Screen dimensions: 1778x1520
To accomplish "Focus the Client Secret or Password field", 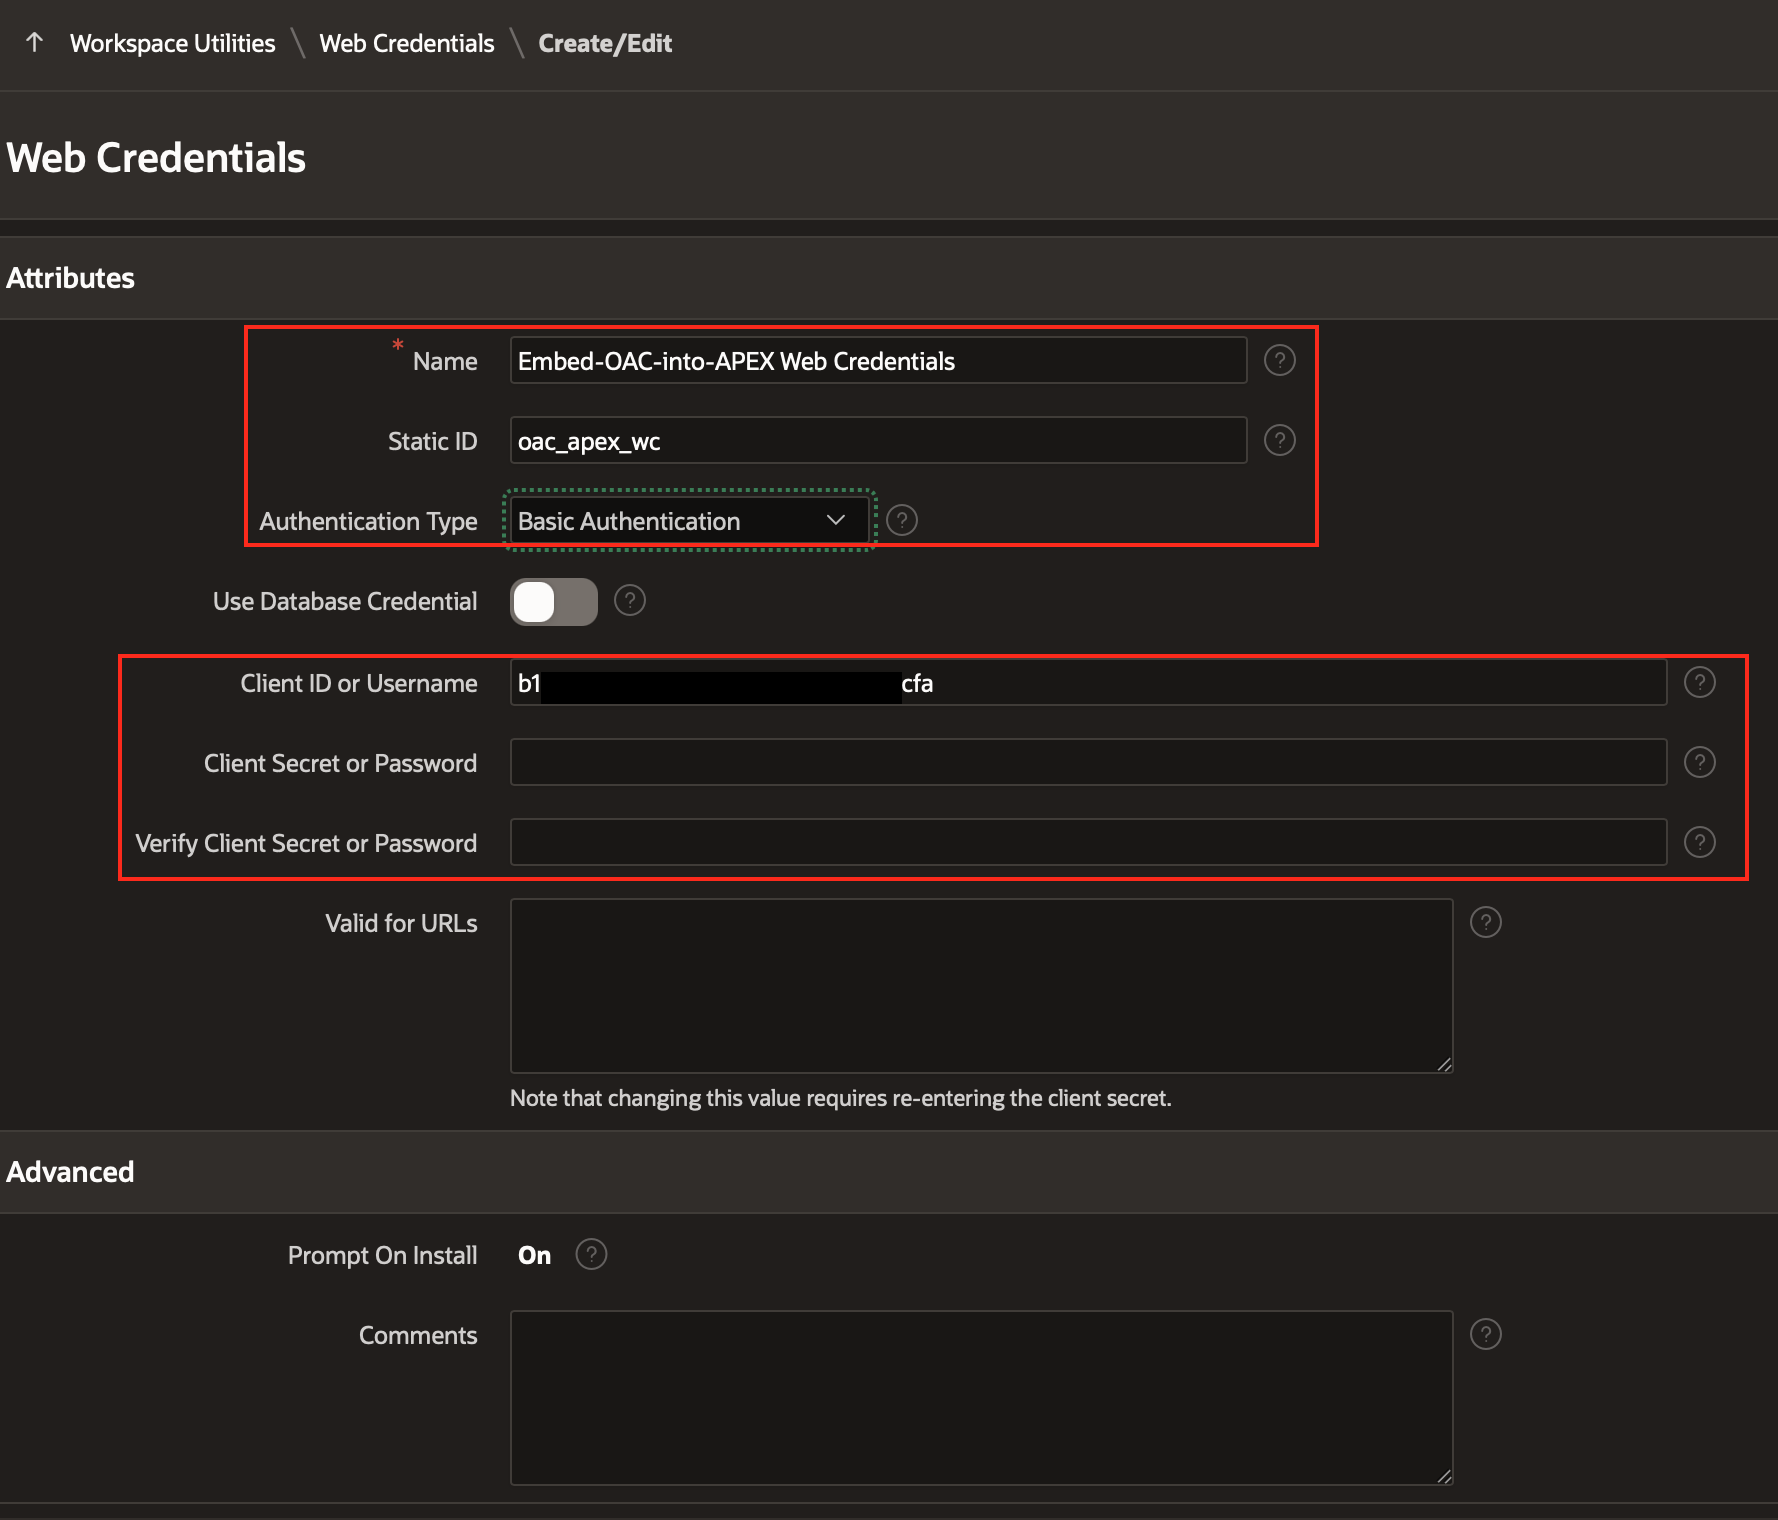I will click(1088, 762).
